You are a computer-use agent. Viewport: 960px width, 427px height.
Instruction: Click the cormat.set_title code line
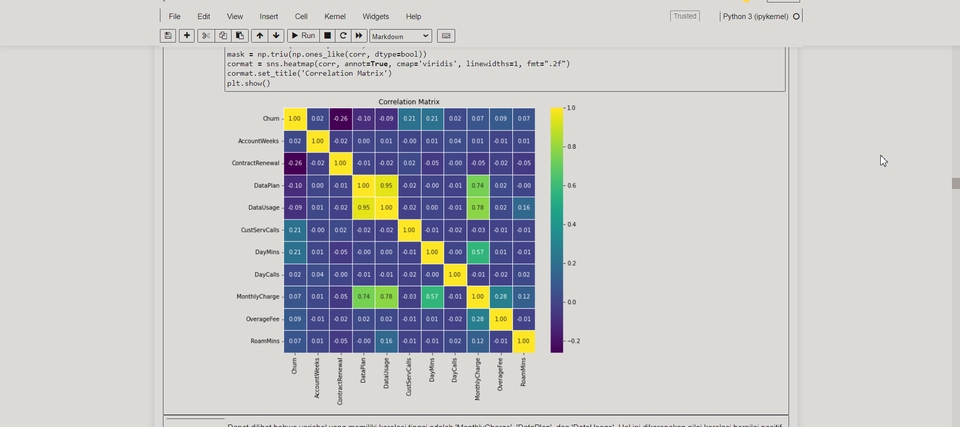coord(309,73)
